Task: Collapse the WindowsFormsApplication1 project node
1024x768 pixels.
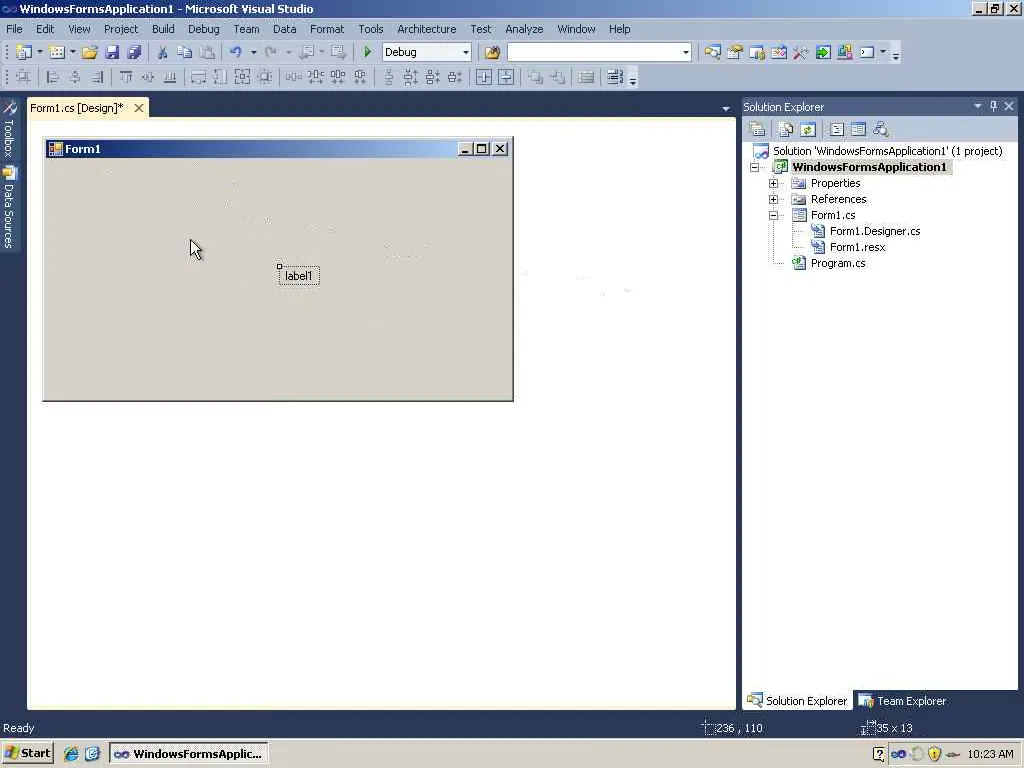Action: click(x=754, y=167)
